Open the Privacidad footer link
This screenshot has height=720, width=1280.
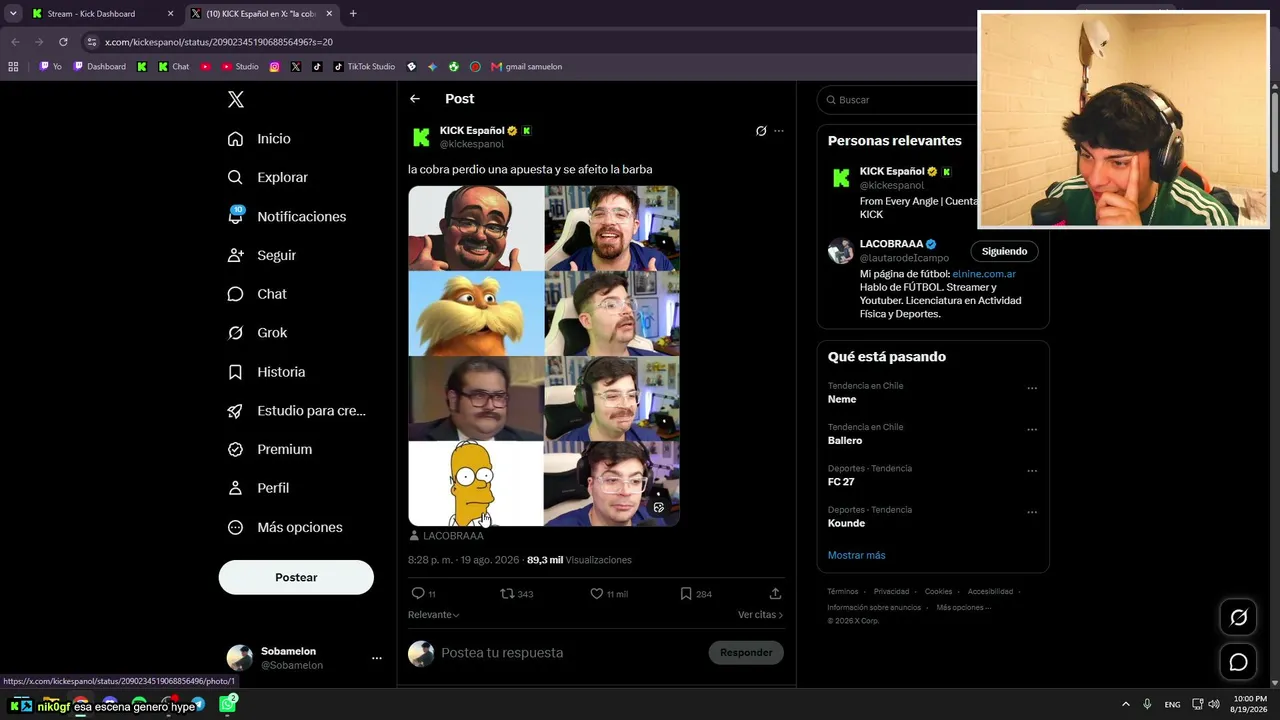892,591
